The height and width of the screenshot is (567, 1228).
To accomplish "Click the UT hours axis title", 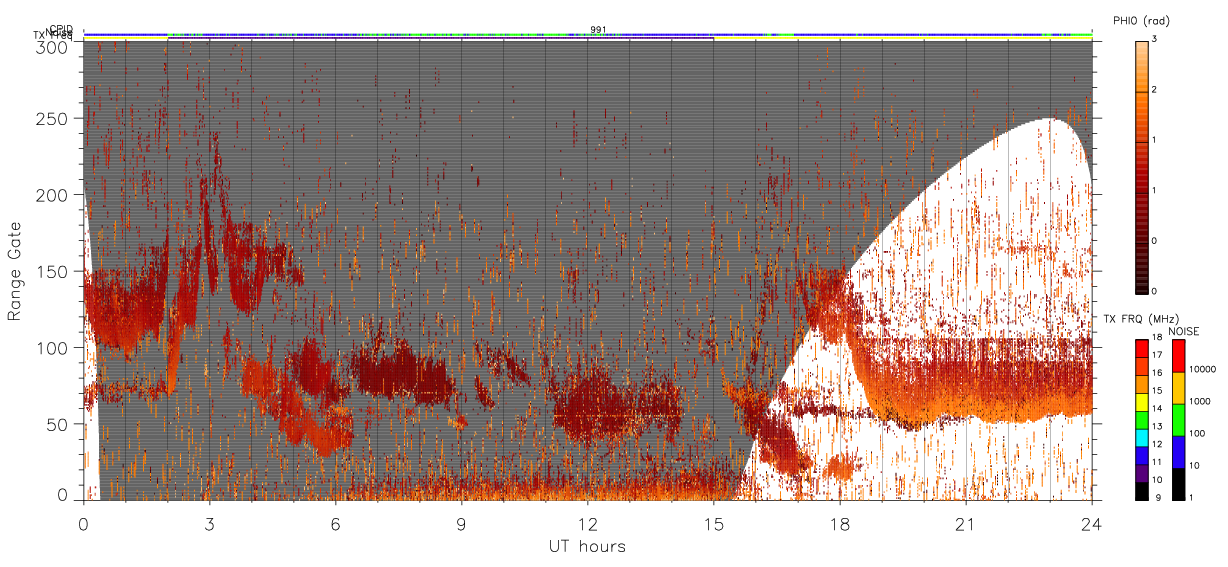I will 587,546.
